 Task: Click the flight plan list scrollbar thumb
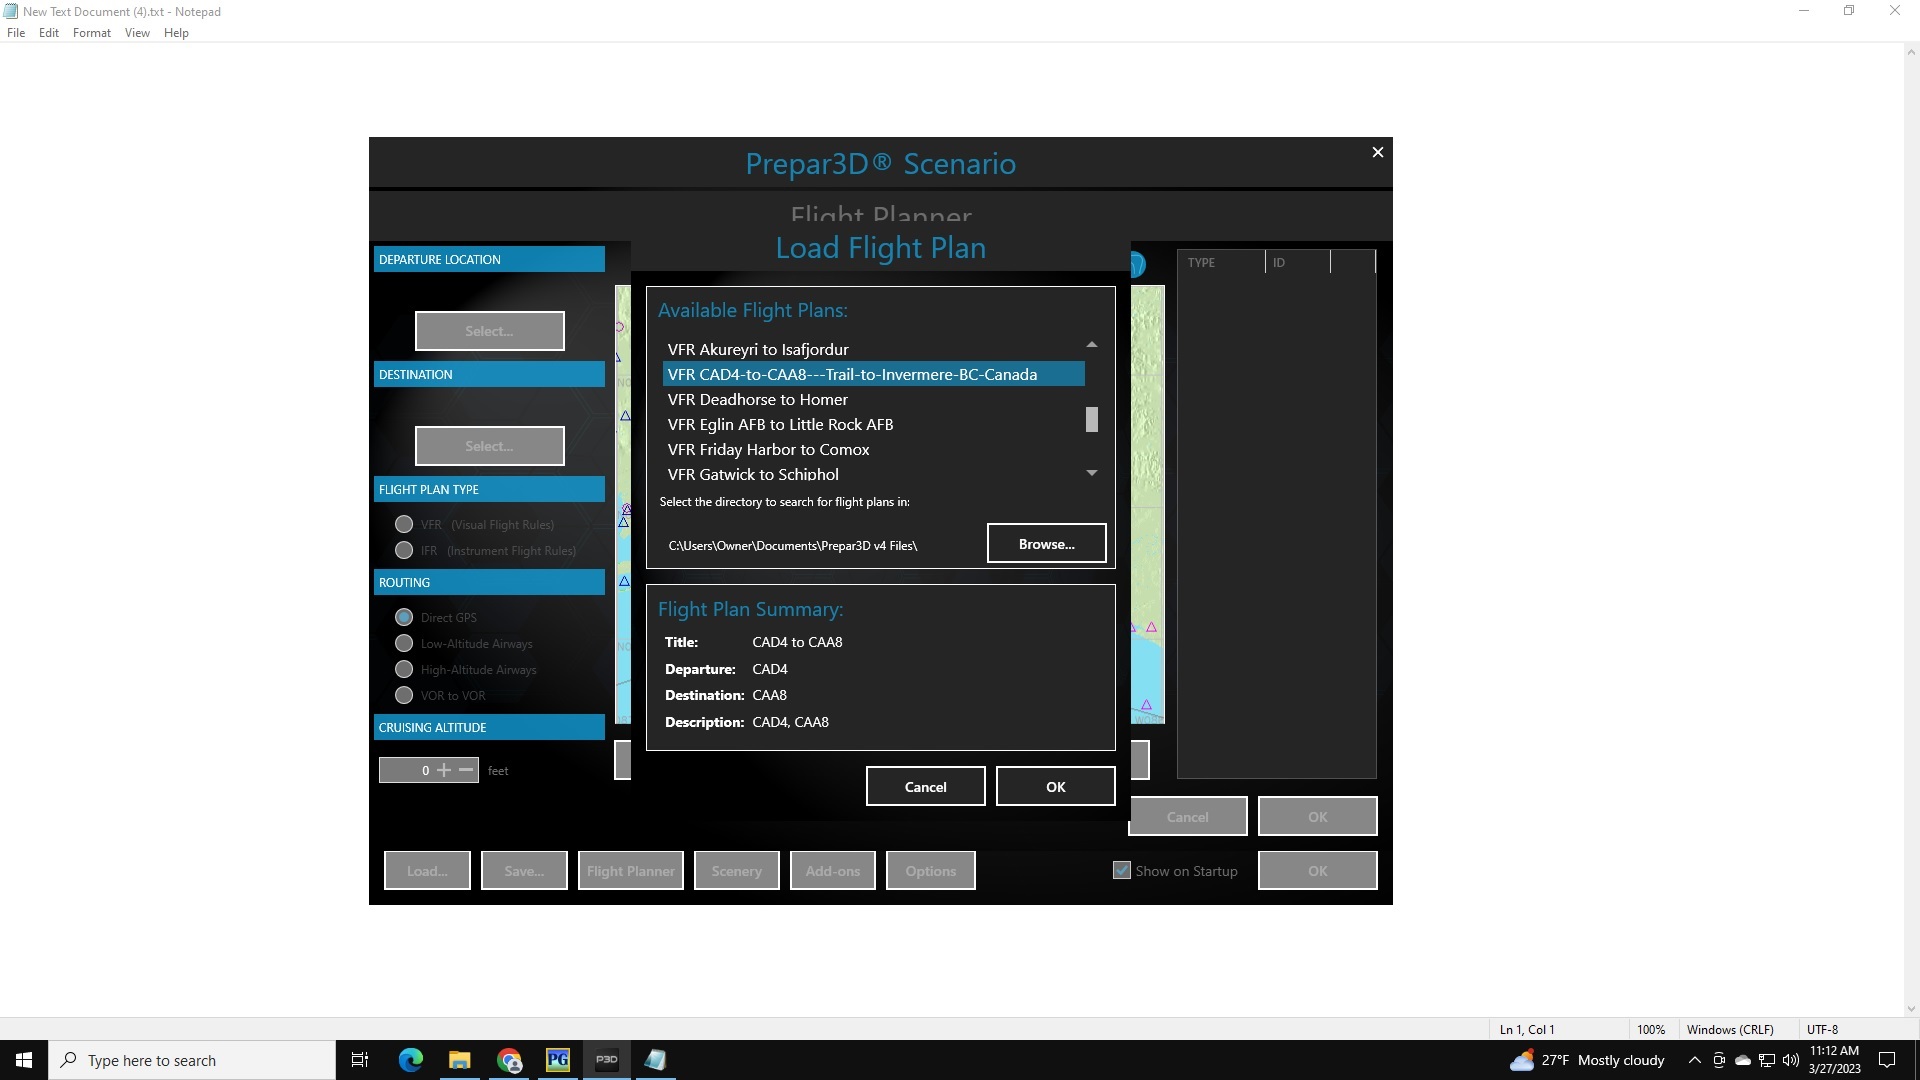(1092, 420)
